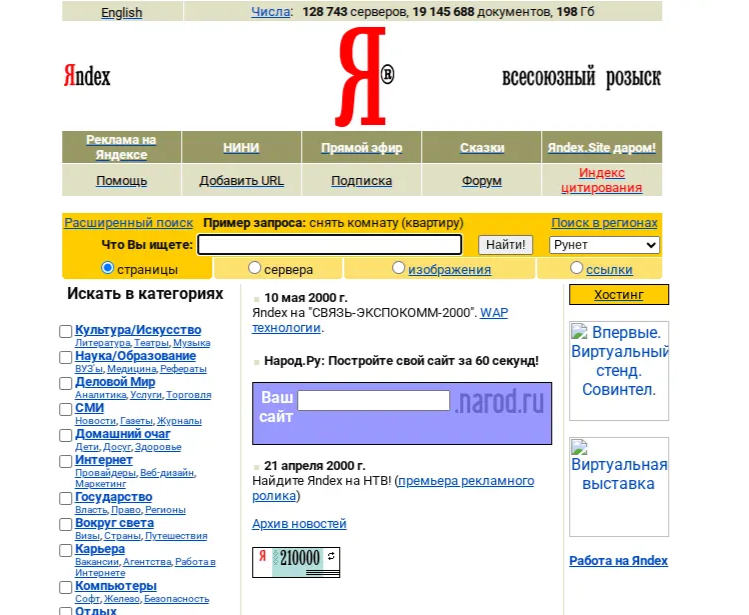Open Индекс цитирования red link

601,180
